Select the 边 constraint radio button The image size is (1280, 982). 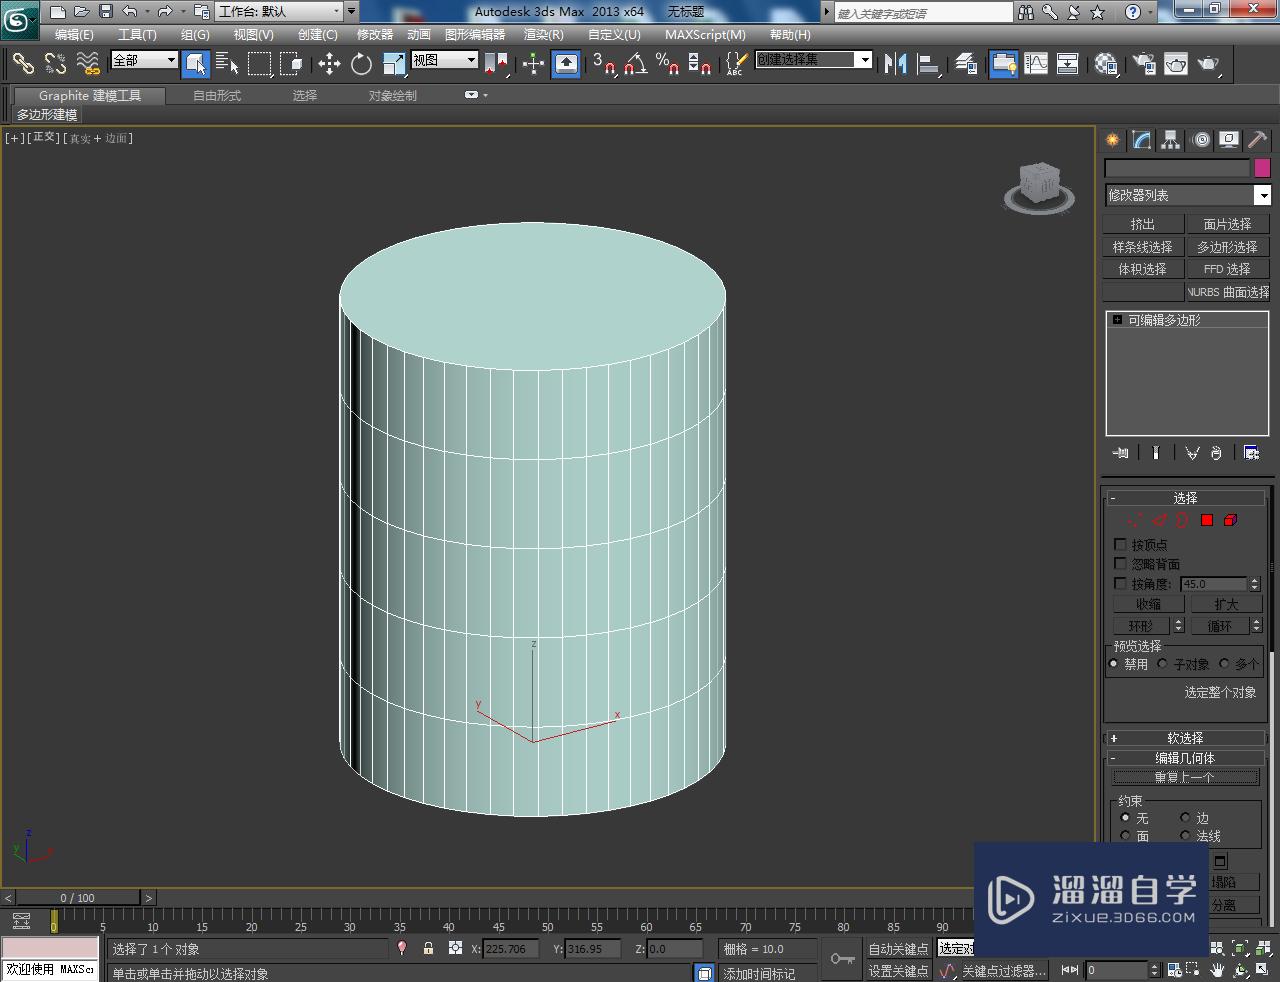pyautogui.click(x=1185, y=817)
